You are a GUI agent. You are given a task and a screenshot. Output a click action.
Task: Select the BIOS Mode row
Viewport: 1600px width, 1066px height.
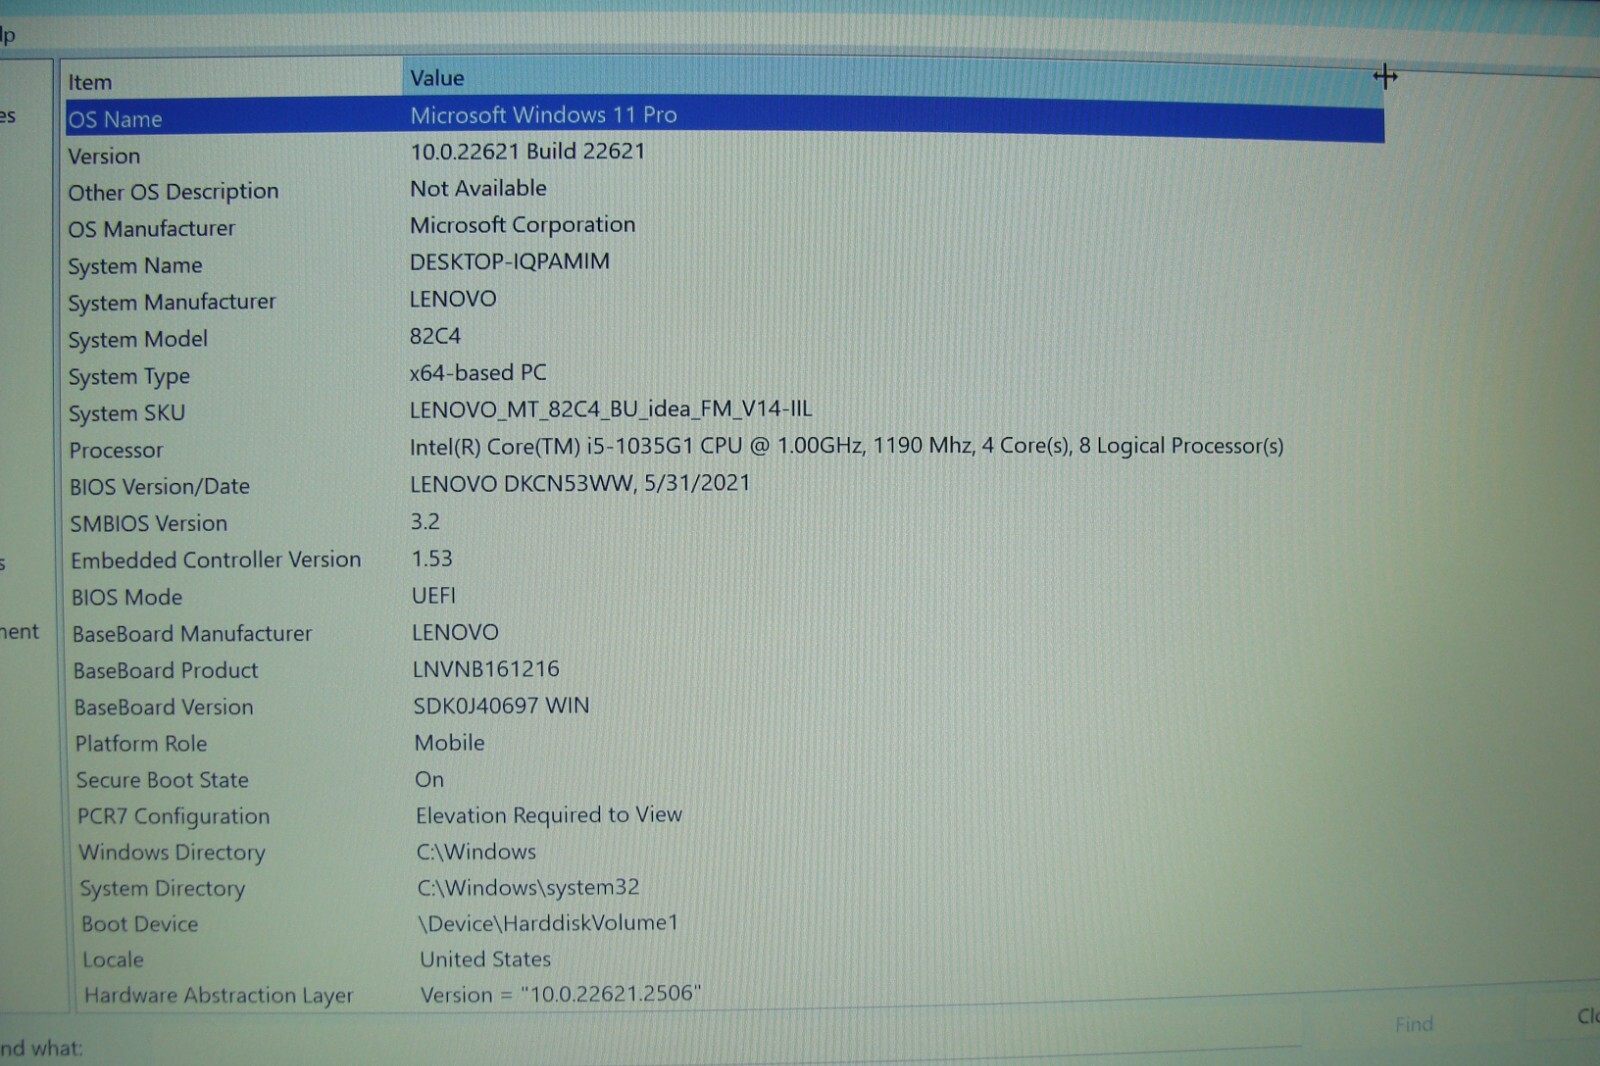click(127, 597)
